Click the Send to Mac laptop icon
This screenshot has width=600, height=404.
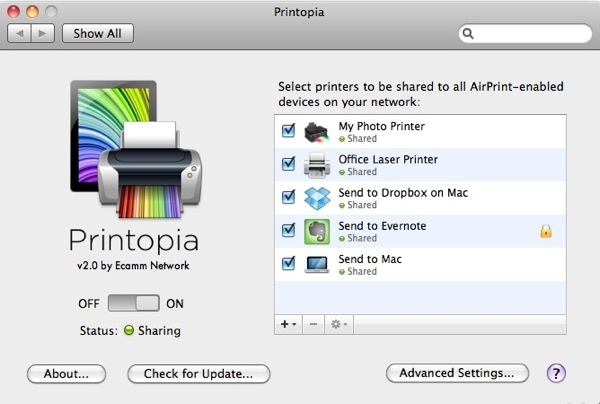317,264
